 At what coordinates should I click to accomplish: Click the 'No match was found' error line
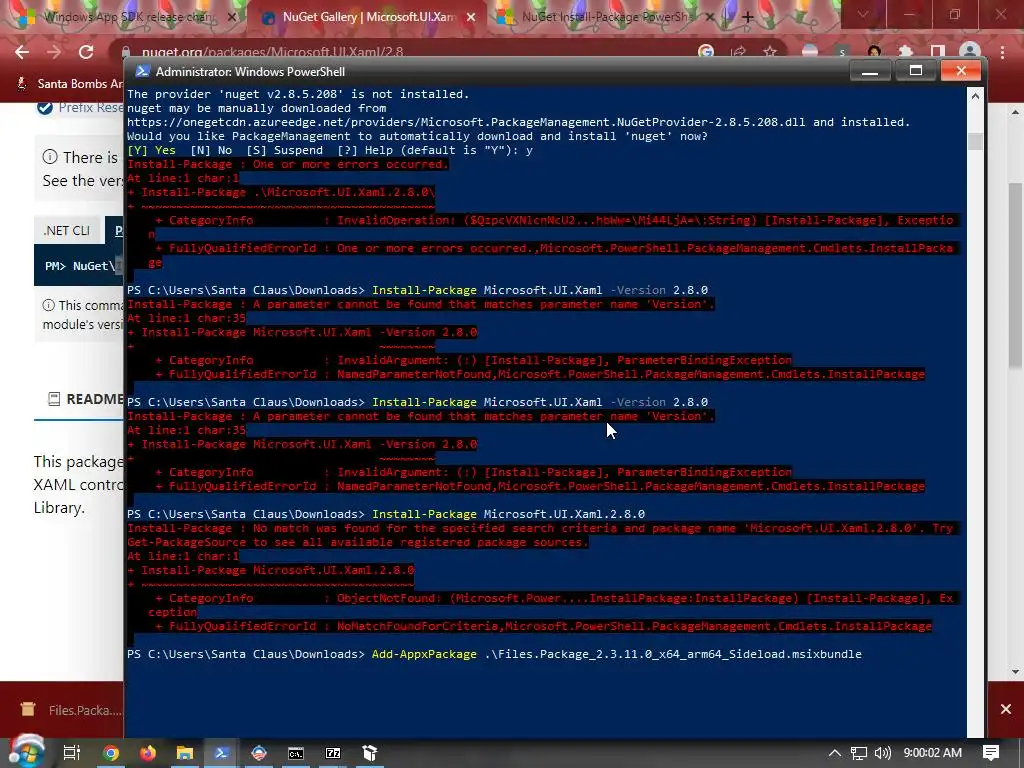543,528
